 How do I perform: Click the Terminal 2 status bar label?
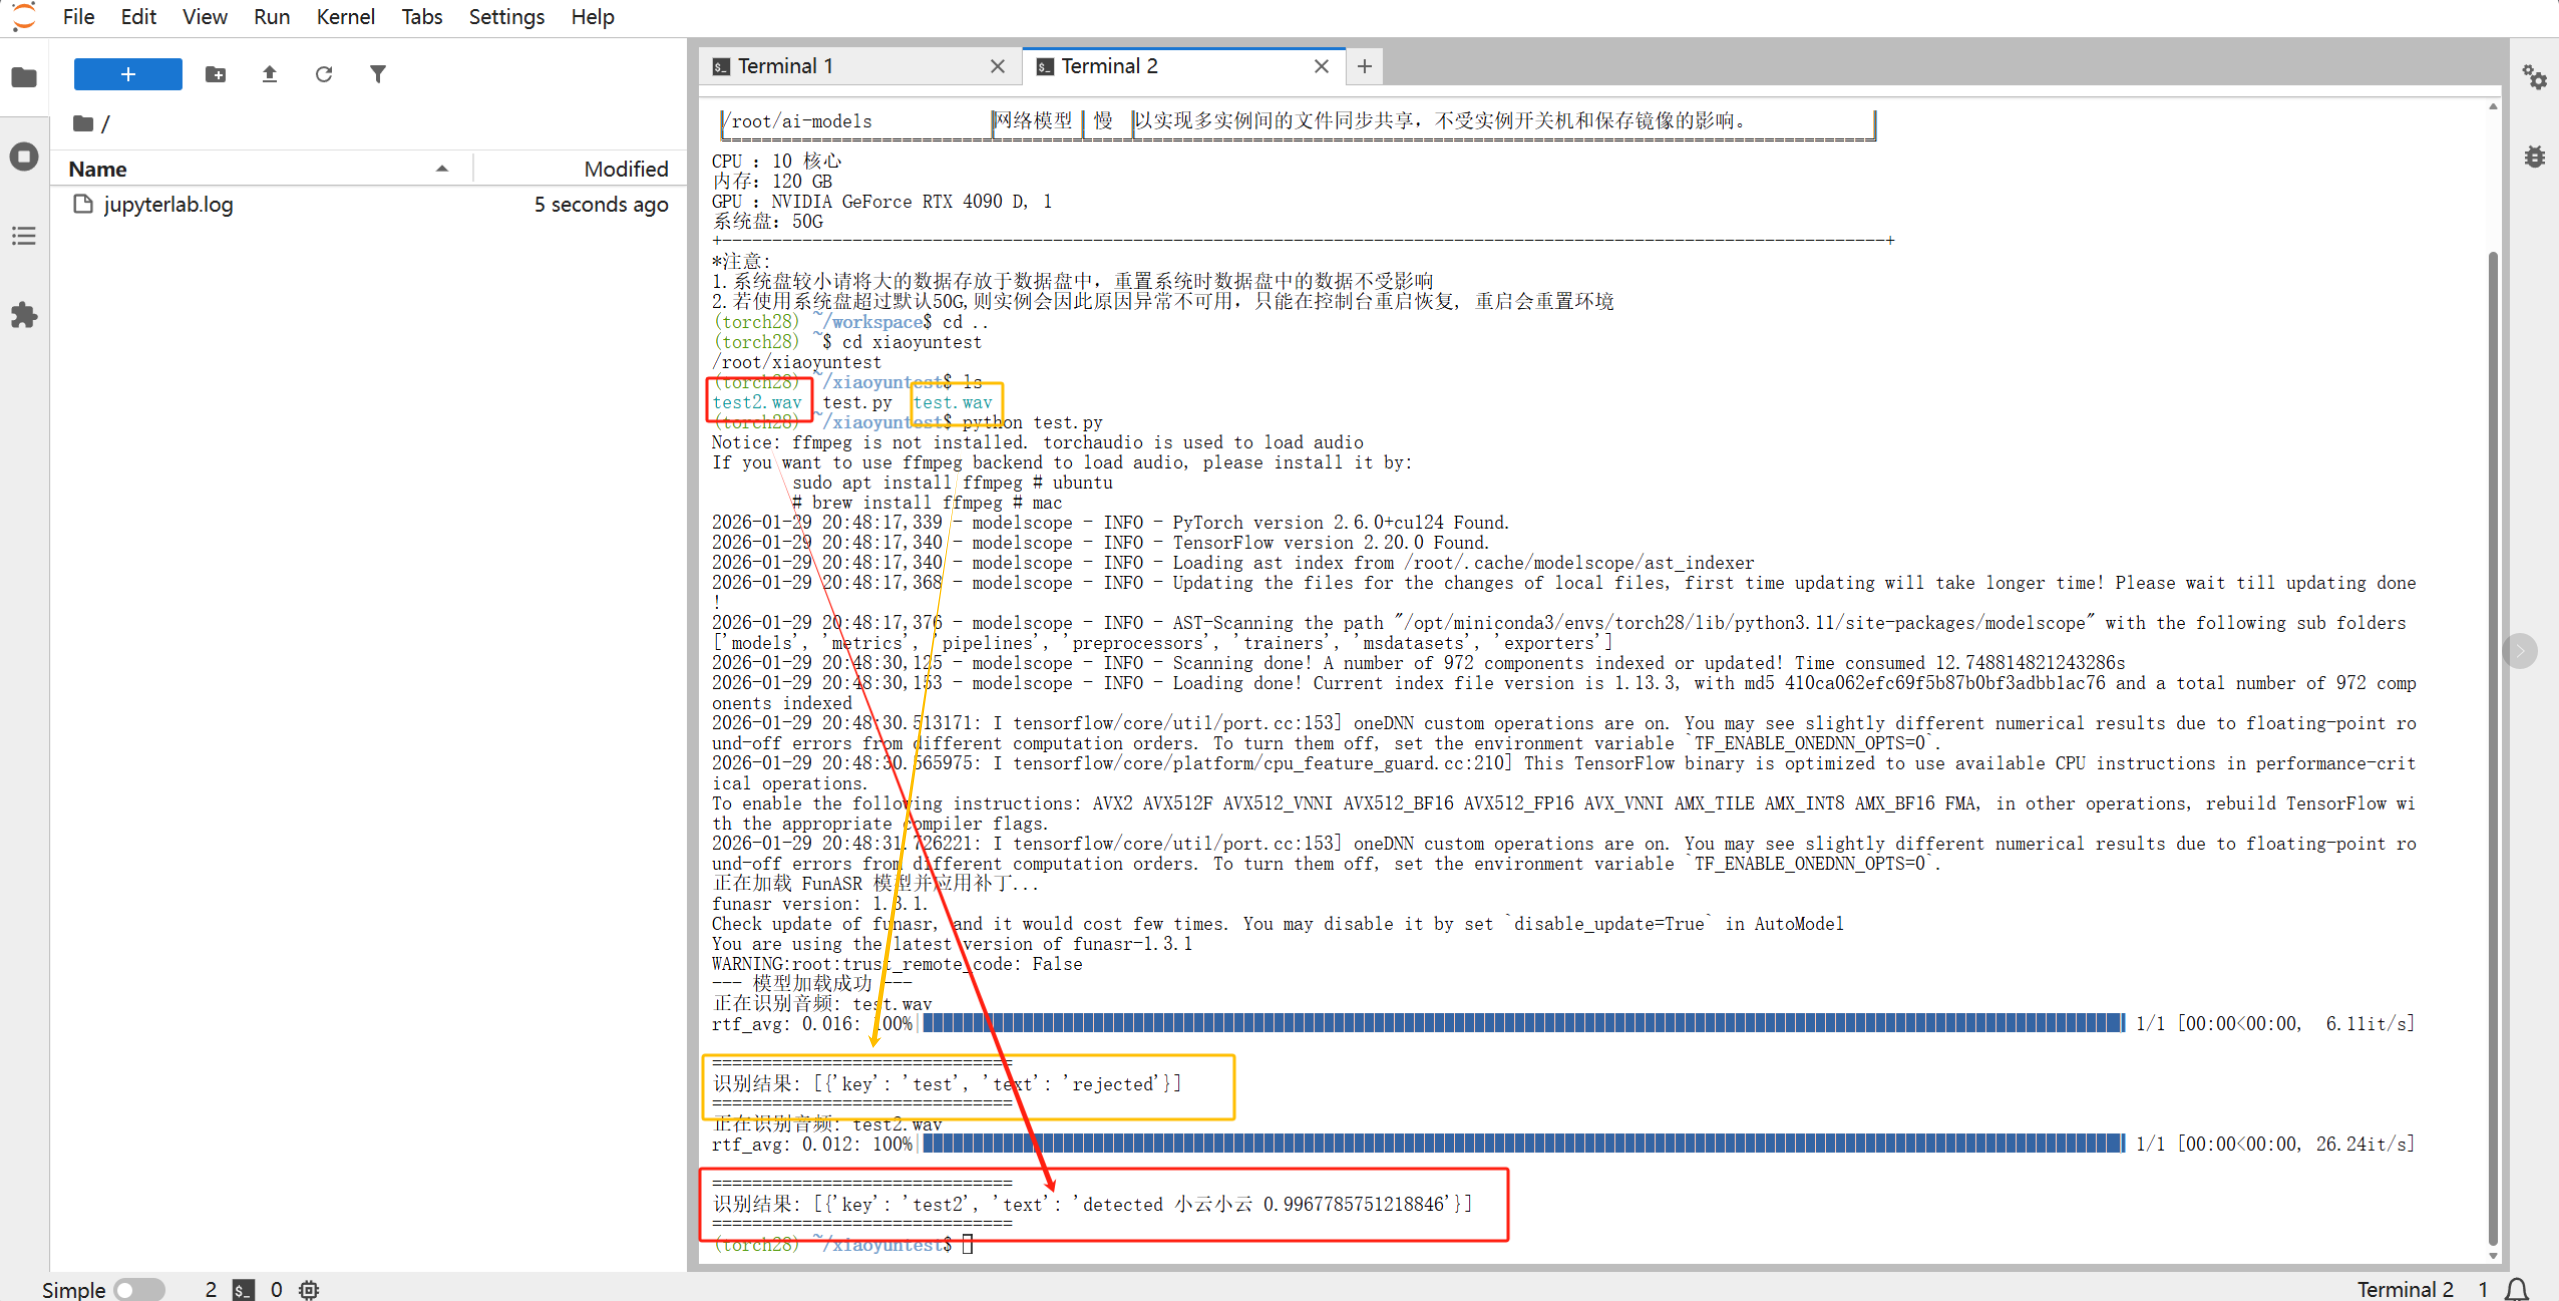[2405, 1290]
